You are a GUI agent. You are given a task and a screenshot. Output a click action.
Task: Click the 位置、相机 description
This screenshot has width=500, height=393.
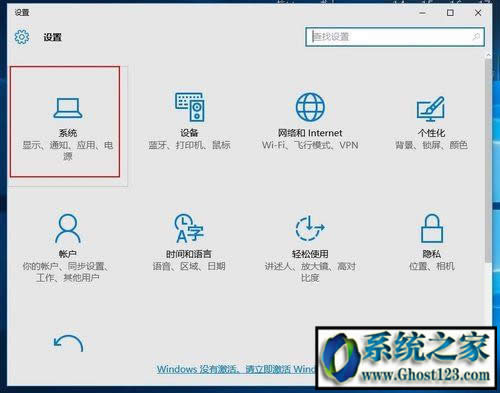tap(432, 266)
